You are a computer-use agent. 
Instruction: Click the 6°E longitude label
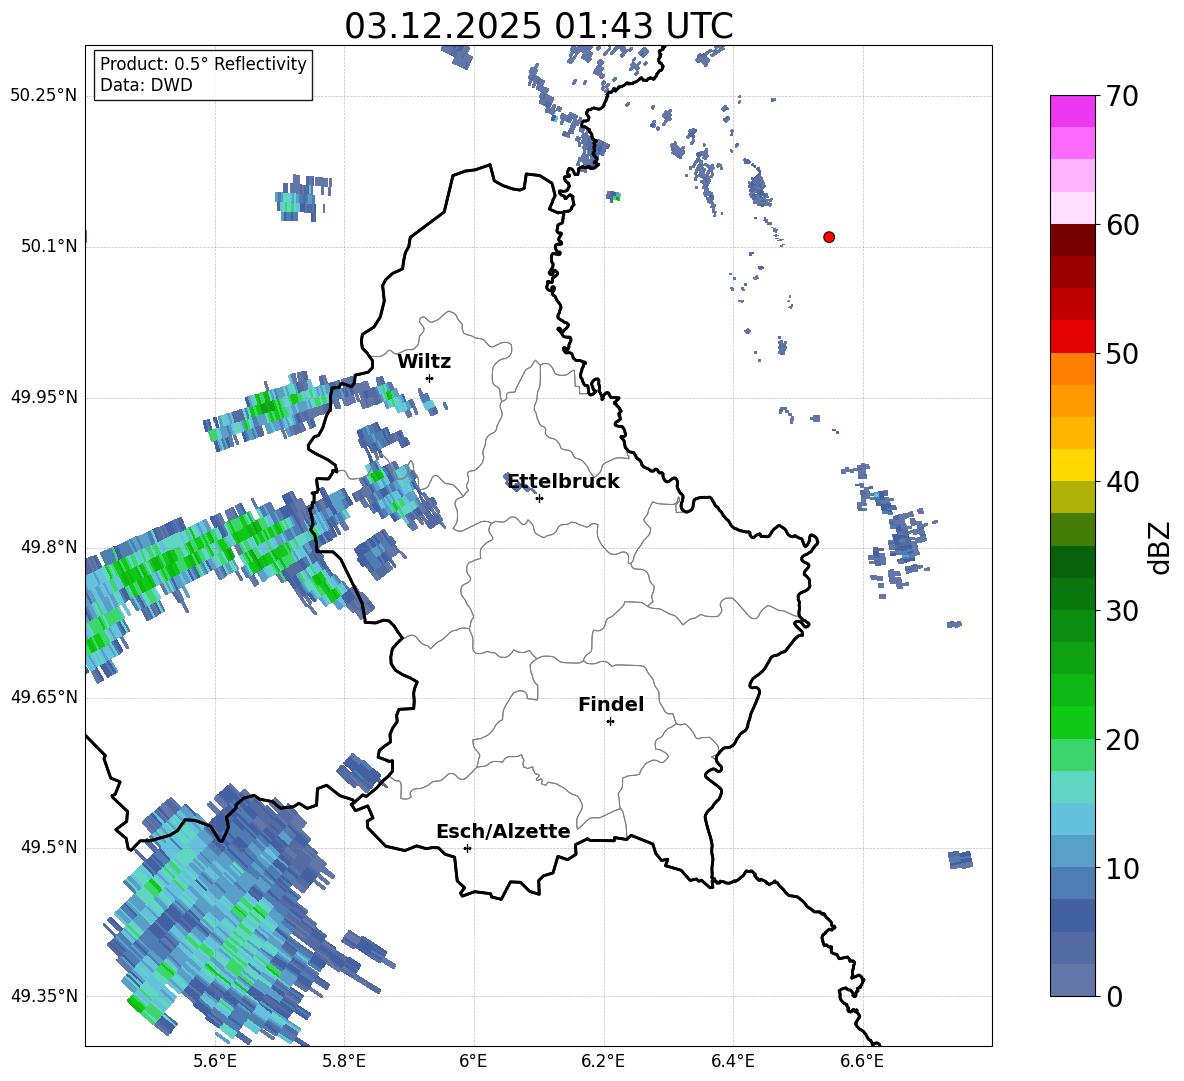(x=473, y=1061)
